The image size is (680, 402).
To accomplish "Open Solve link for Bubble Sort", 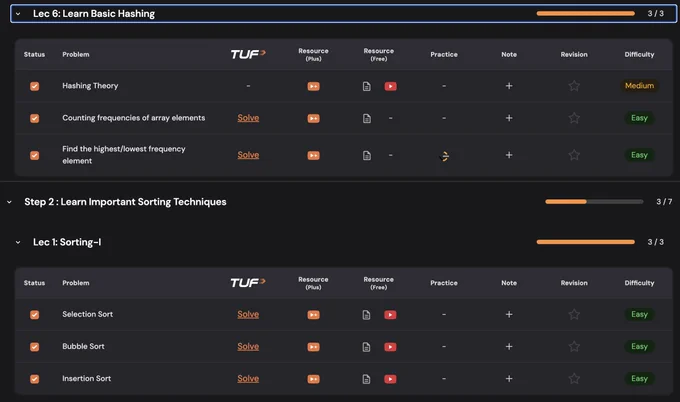I will coord(248,346).
